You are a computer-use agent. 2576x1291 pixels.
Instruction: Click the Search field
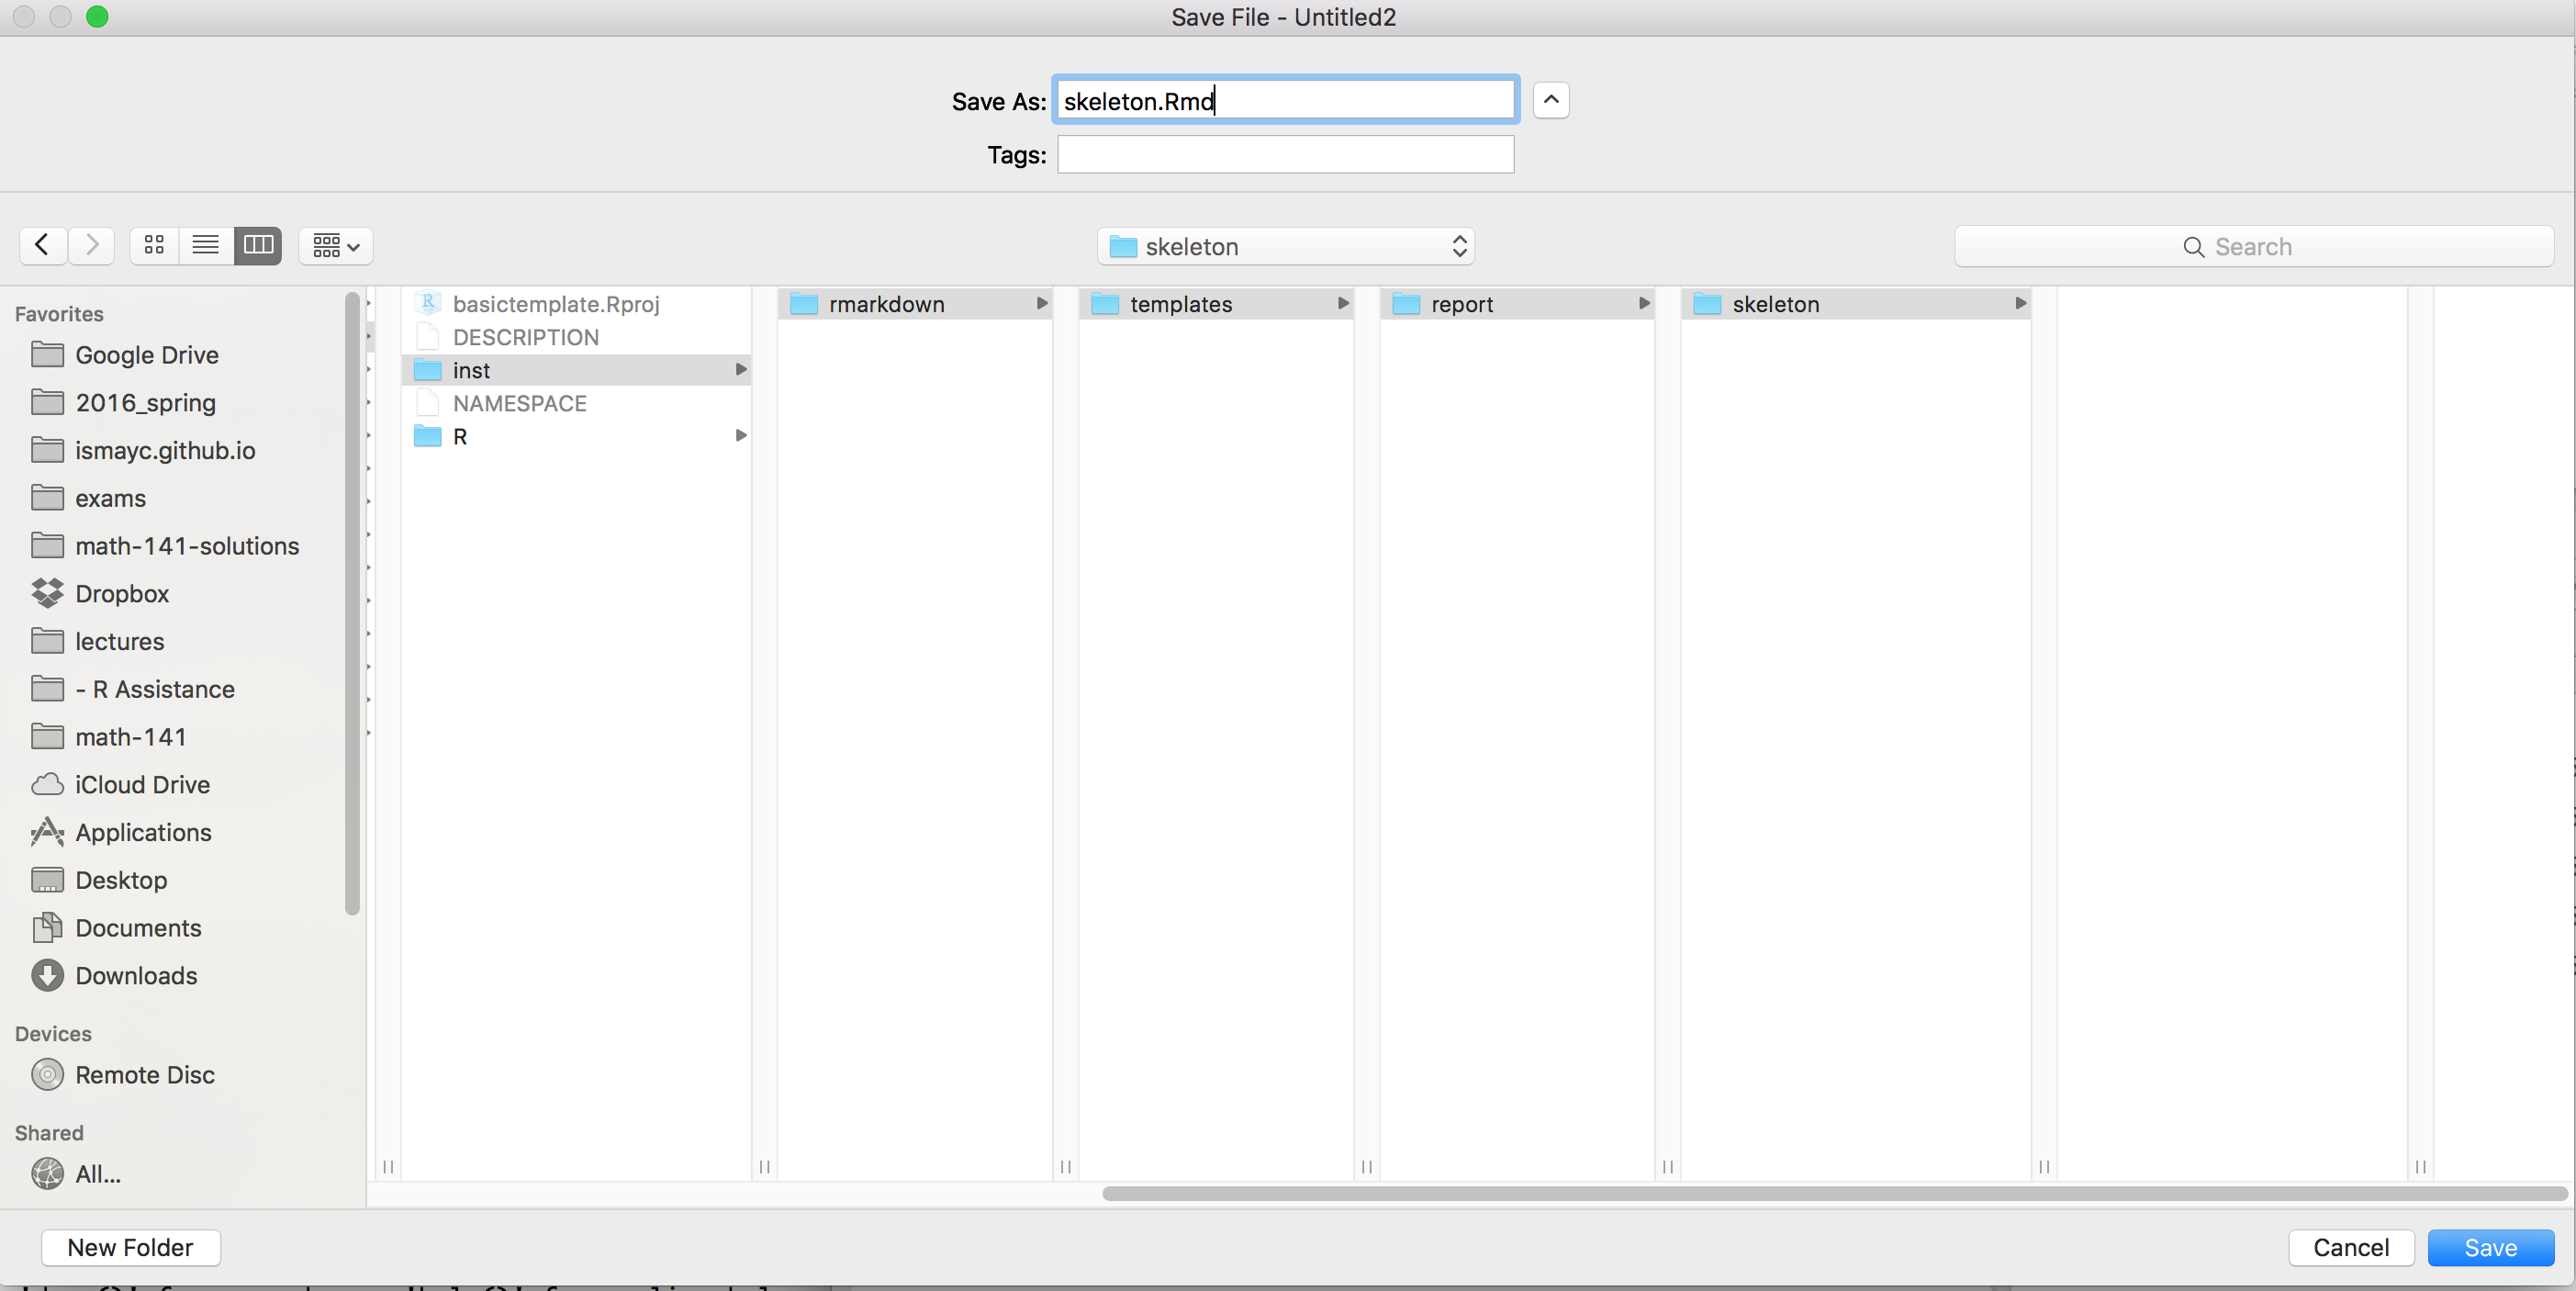coord(2253,247)
